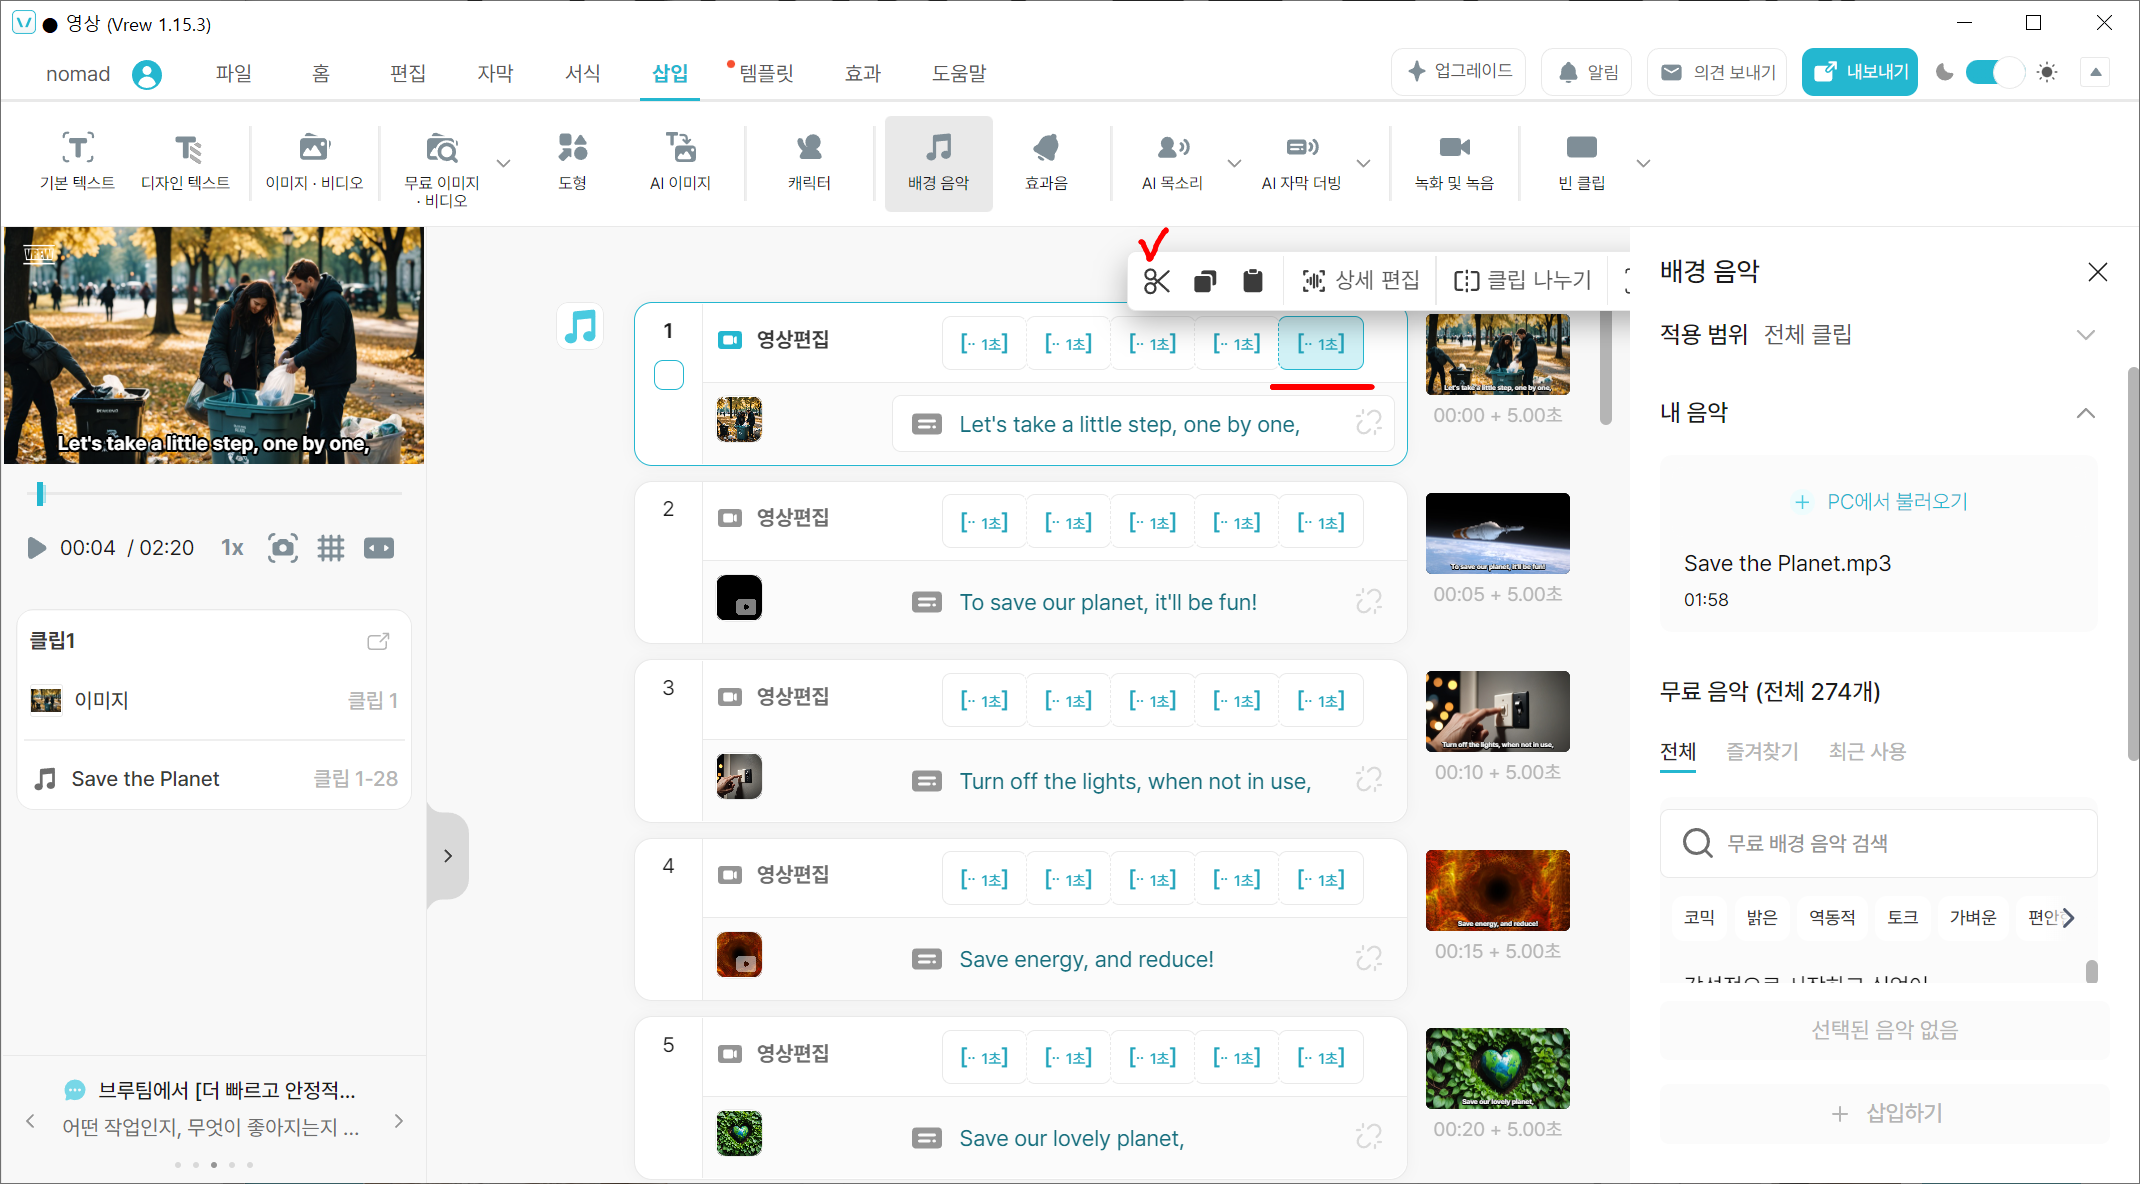Switch to the 즐겨찾기 music tab
Screen dimensions: 2140x1184
[1762, 751]
